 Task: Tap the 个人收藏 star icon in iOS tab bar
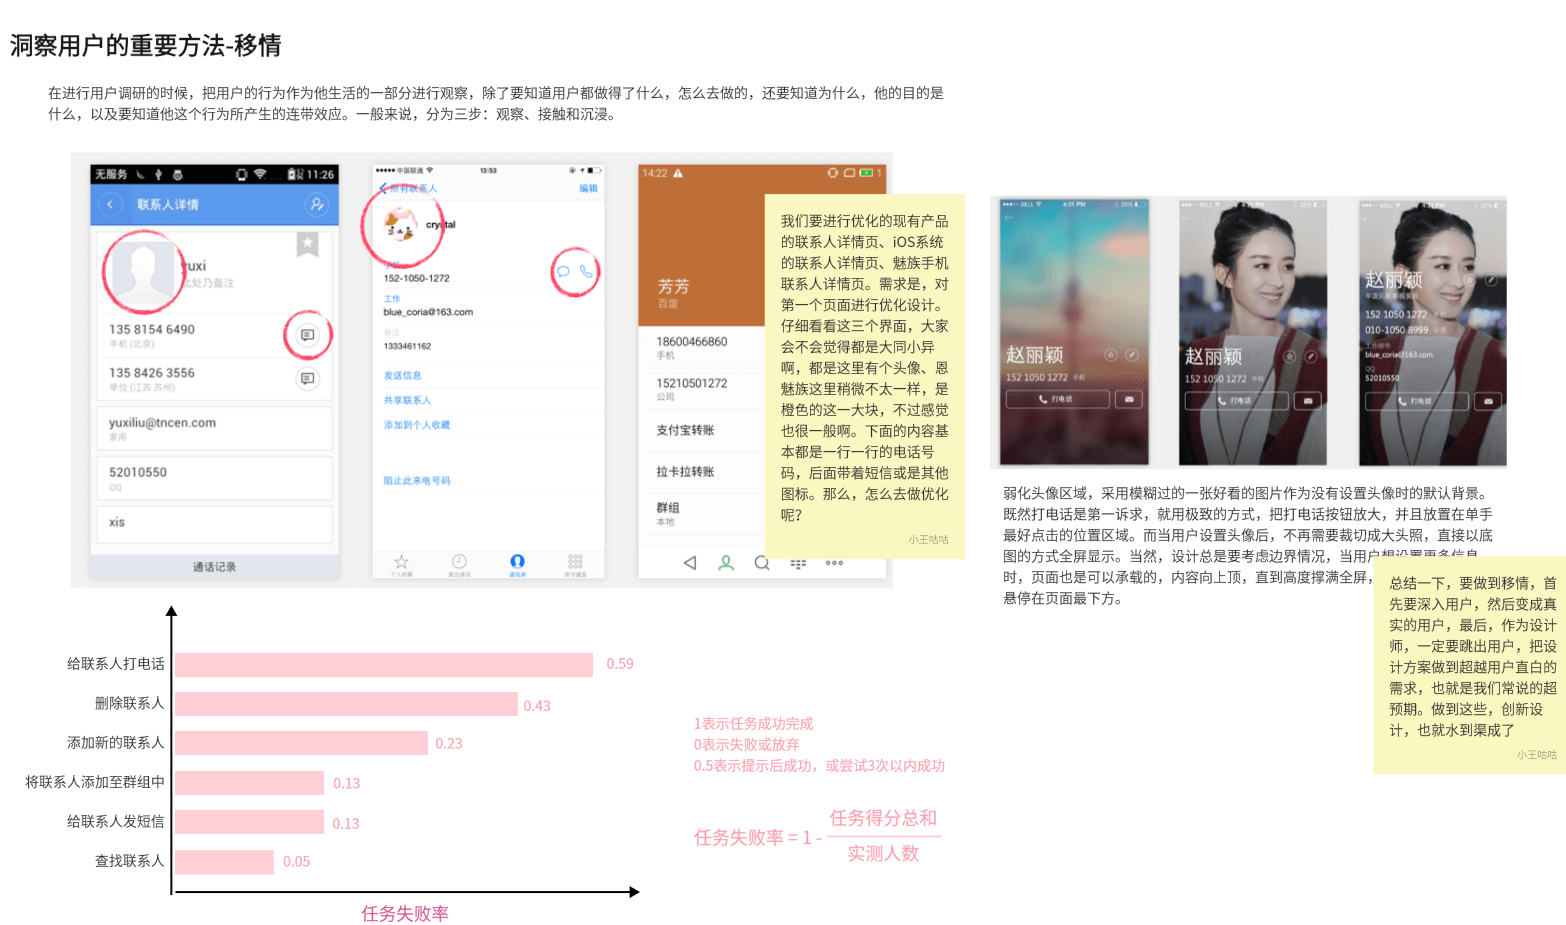[401, 561]
